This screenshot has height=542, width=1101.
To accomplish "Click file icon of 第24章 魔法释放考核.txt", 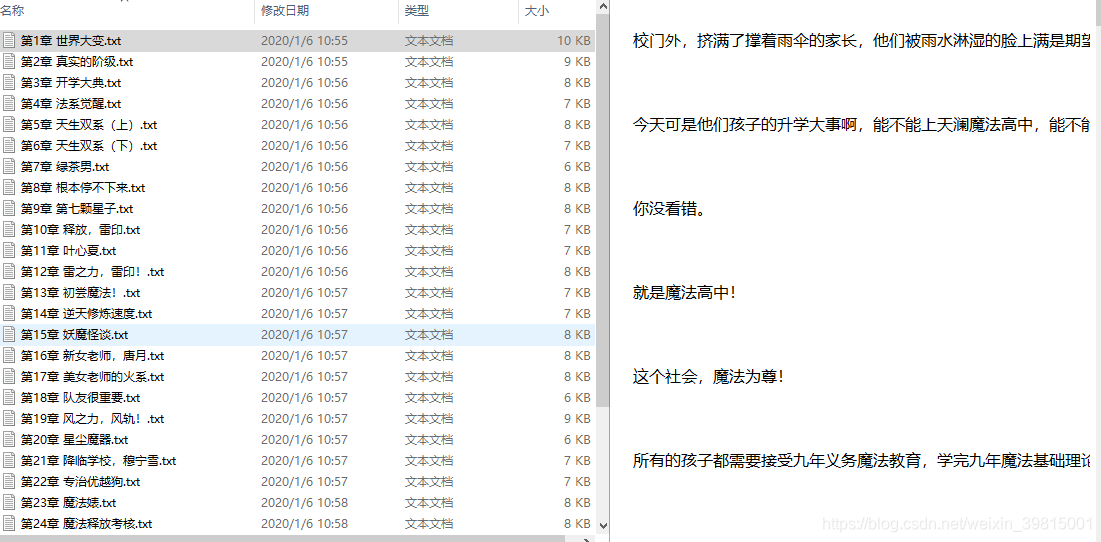I will pyautogui.click(x=8, y=524).
